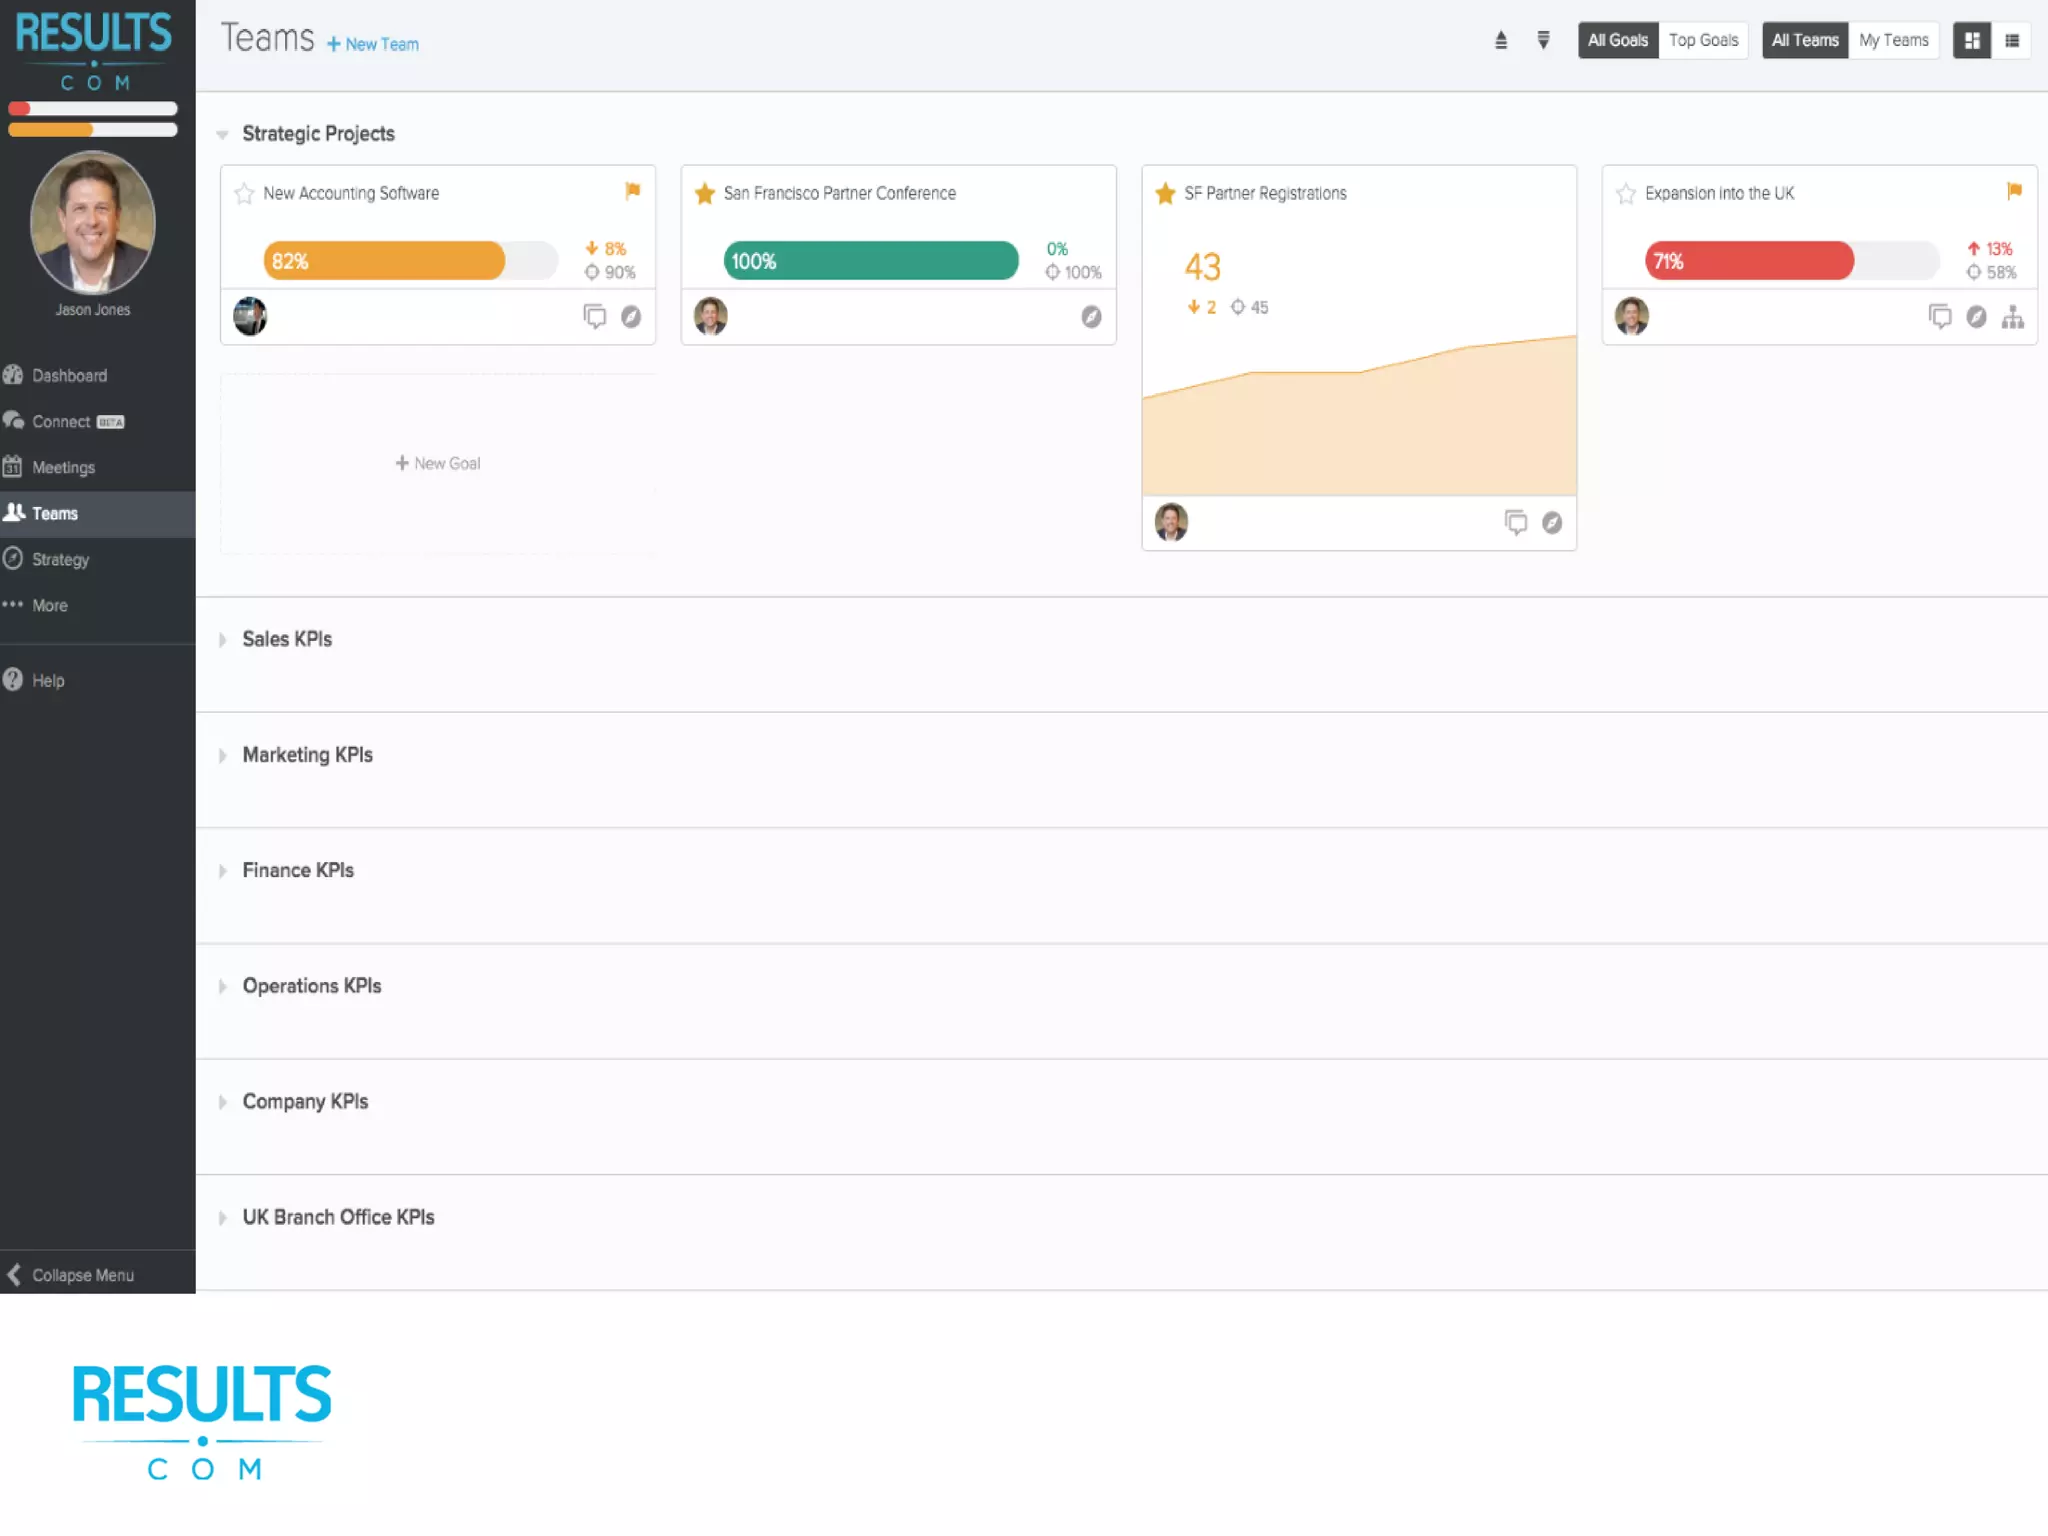
Task: Open the Meetings page in sidebar
Action: click(x=63, y=467)
